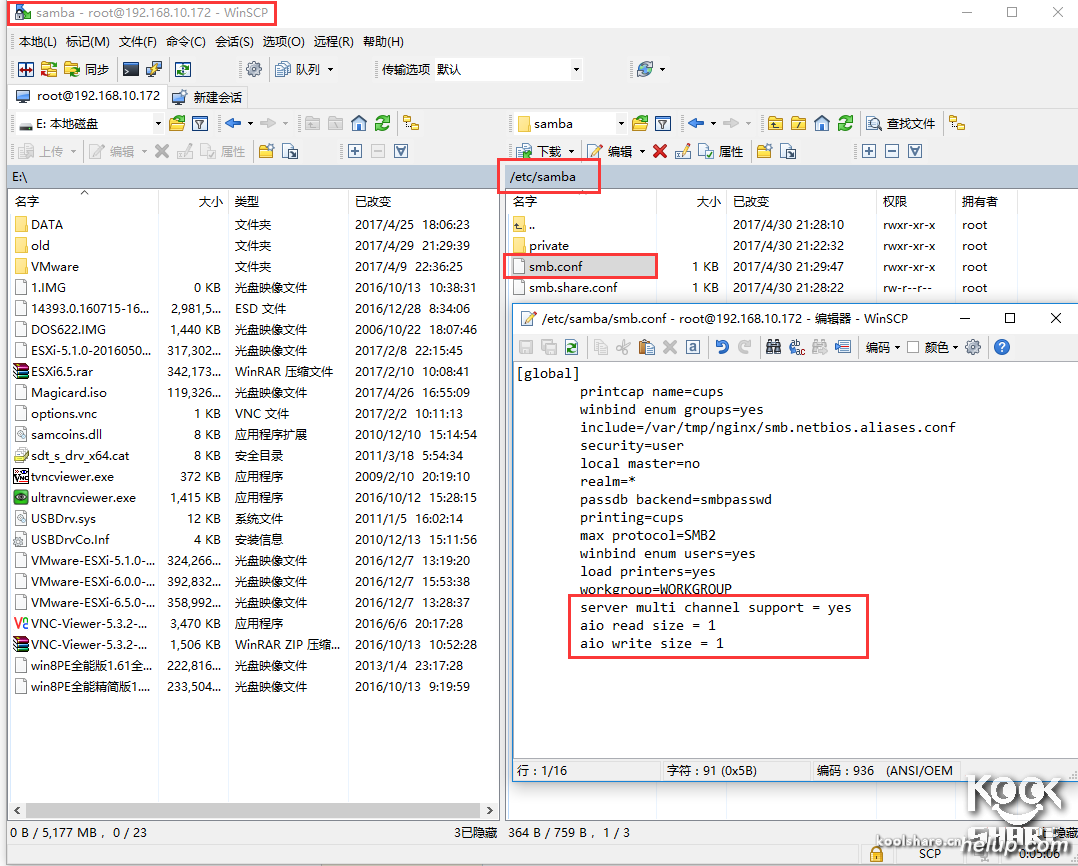Click the remote panel filter icon
The image size is (1078, 866).
pyautogui.click(x=663, y=124)
